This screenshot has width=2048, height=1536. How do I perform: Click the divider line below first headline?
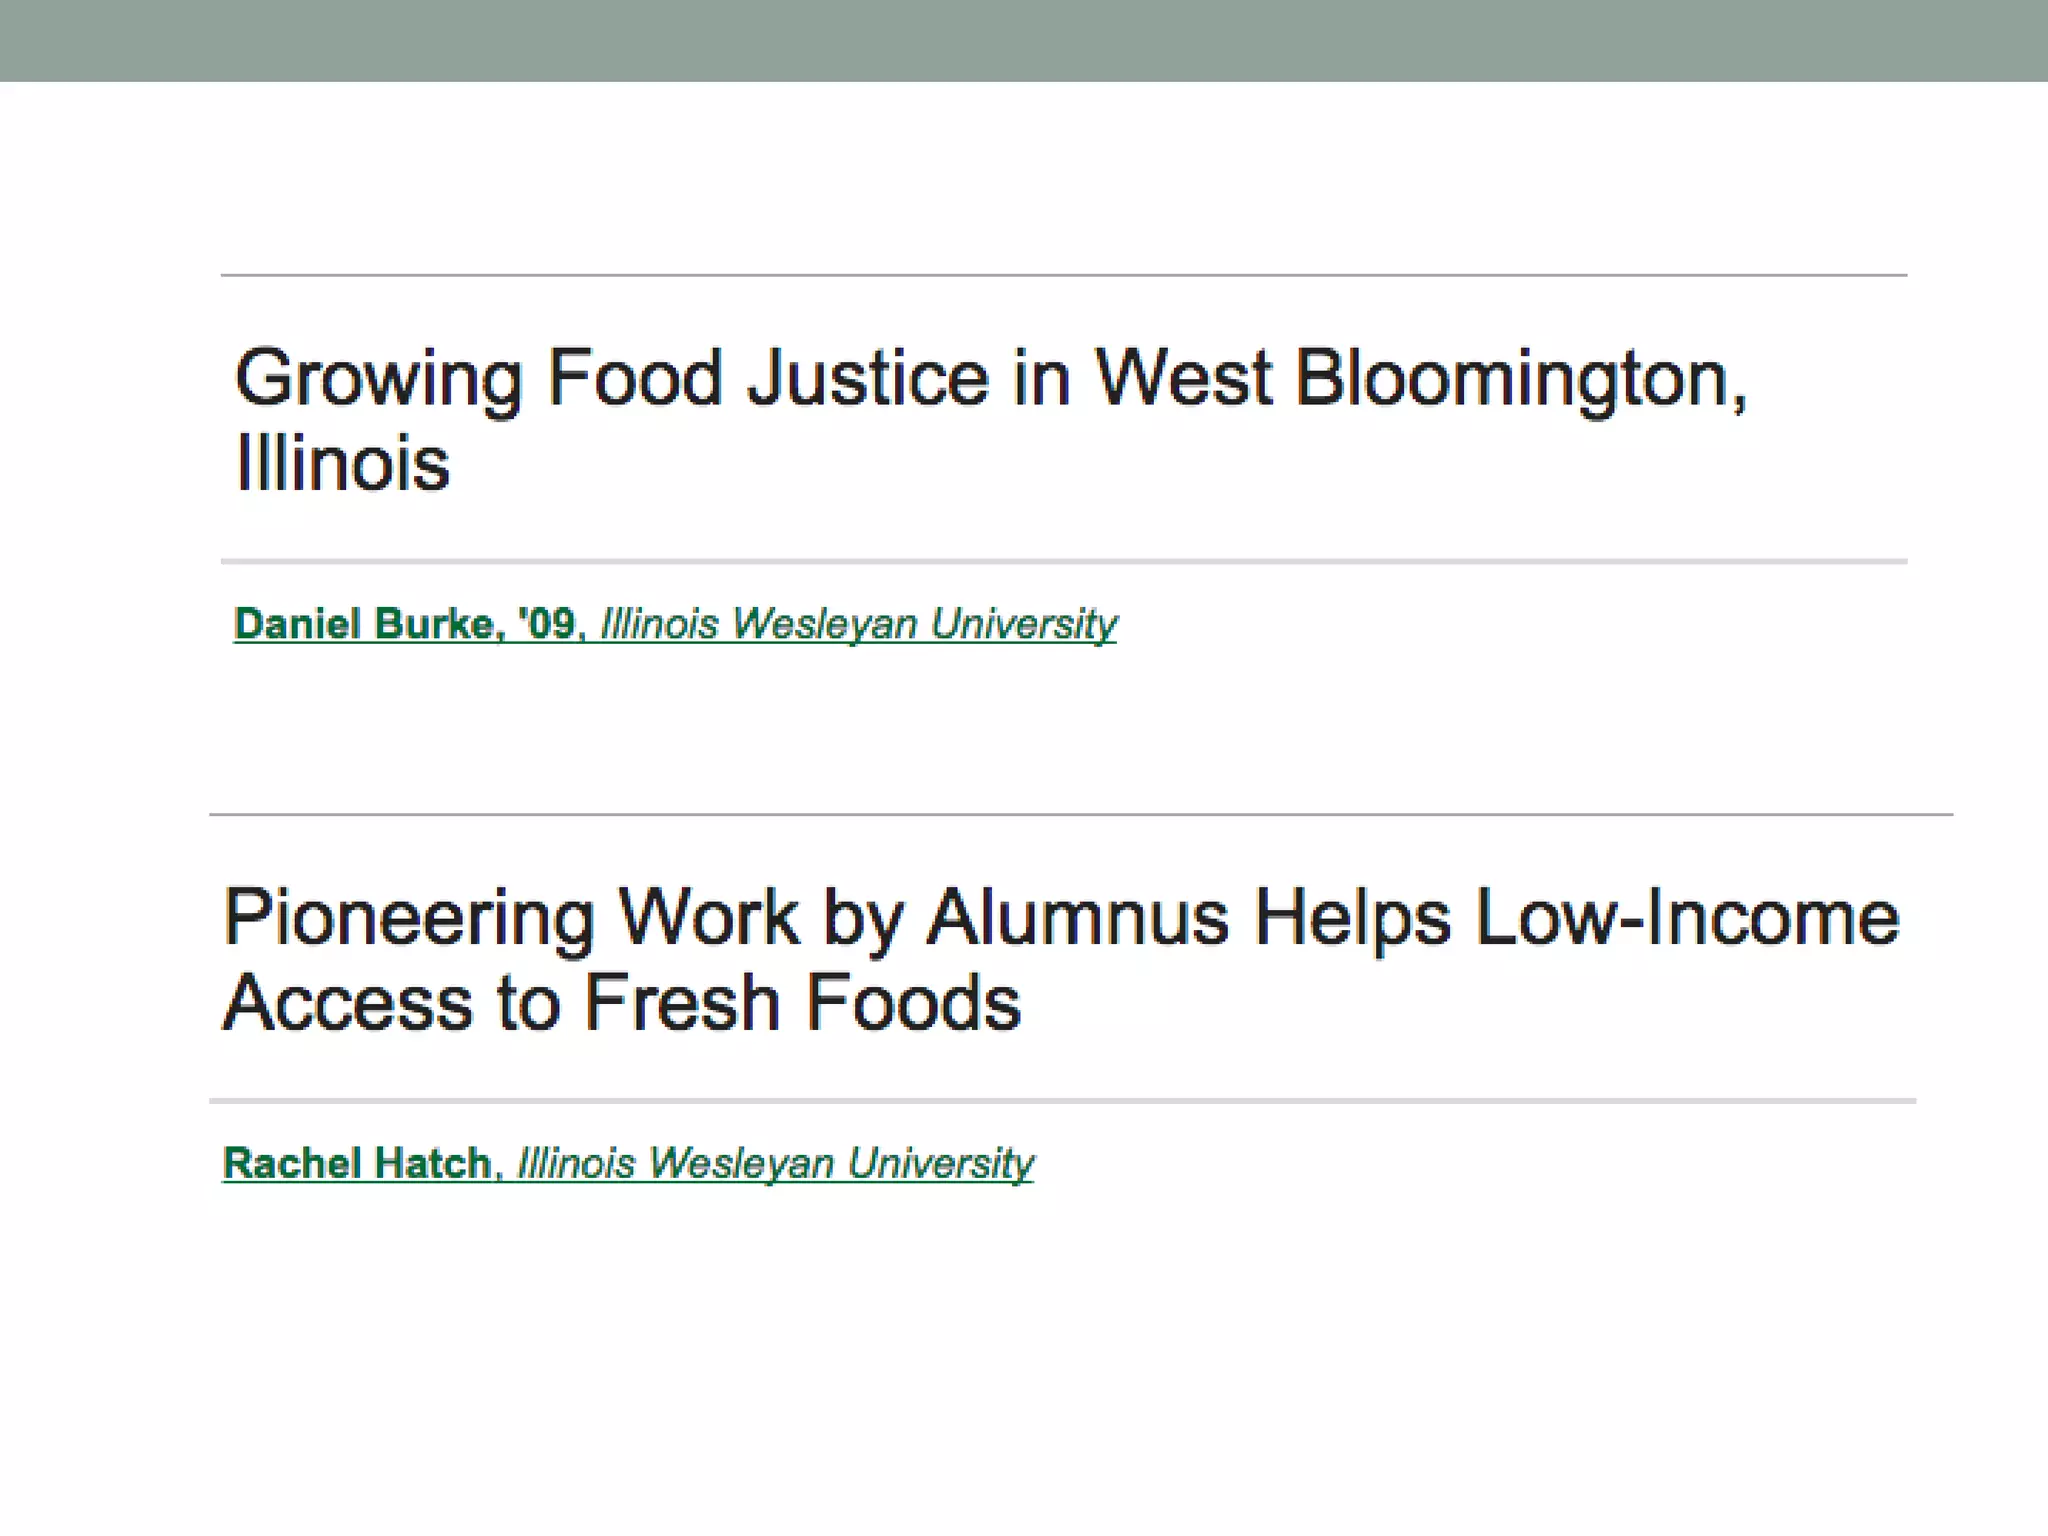click(x=1064, y=561)
